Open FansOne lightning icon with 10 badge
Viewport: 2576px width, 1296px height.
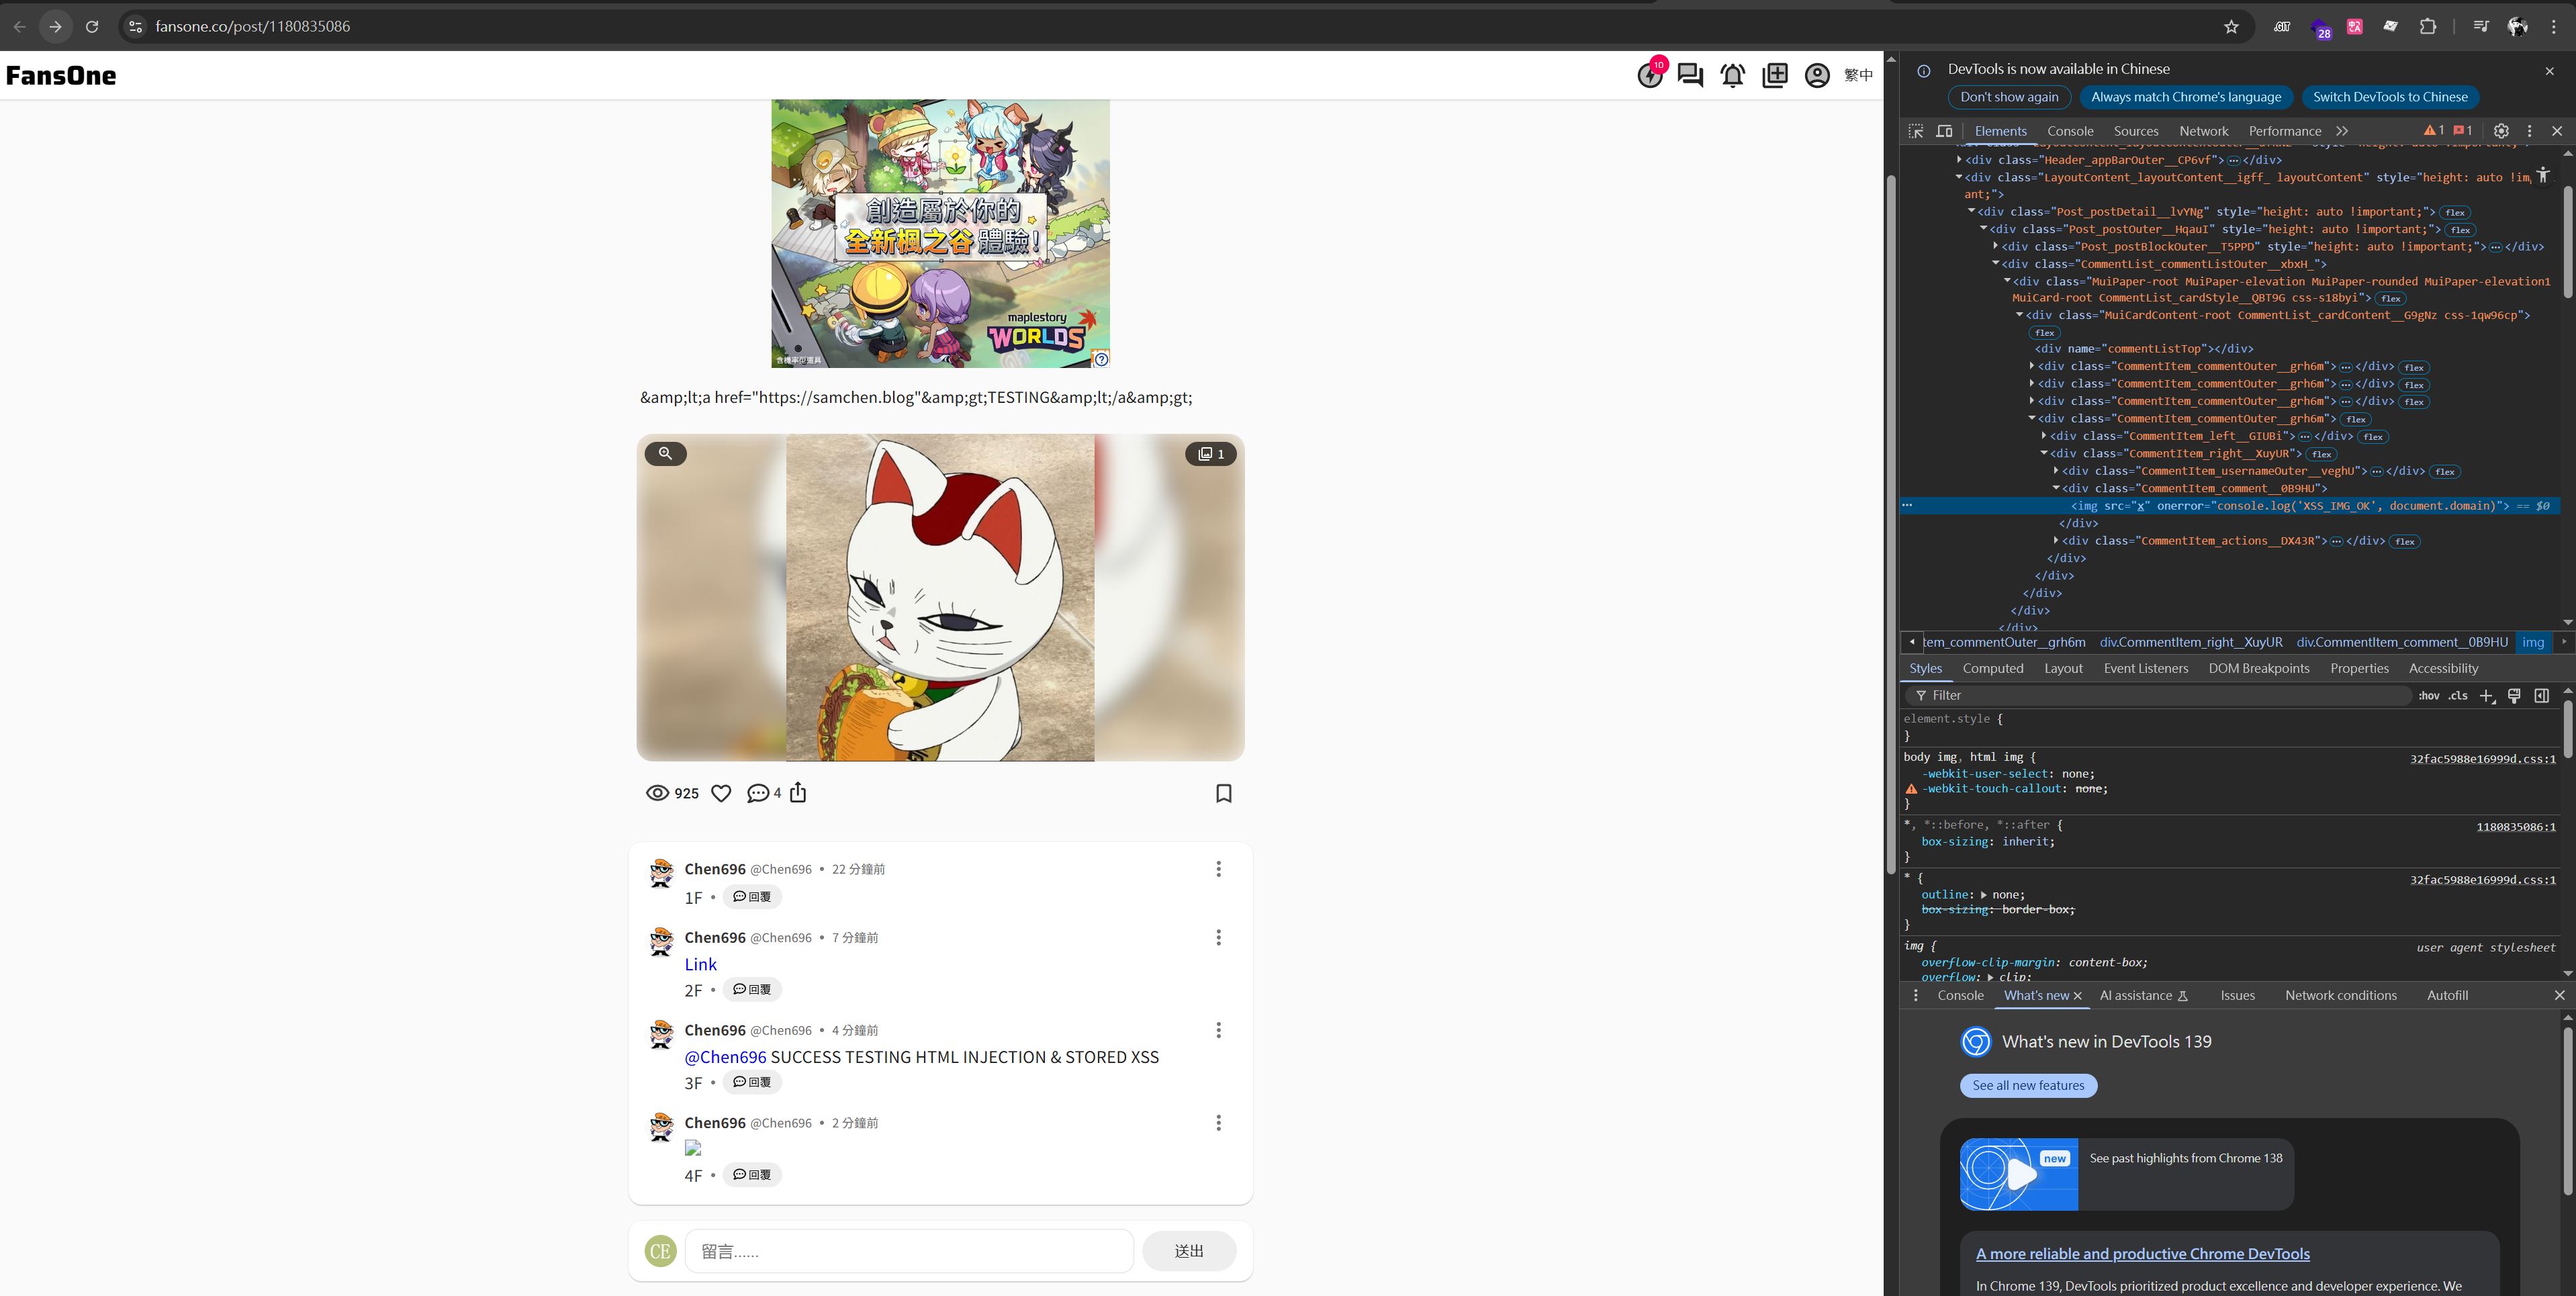(1650, 75)
